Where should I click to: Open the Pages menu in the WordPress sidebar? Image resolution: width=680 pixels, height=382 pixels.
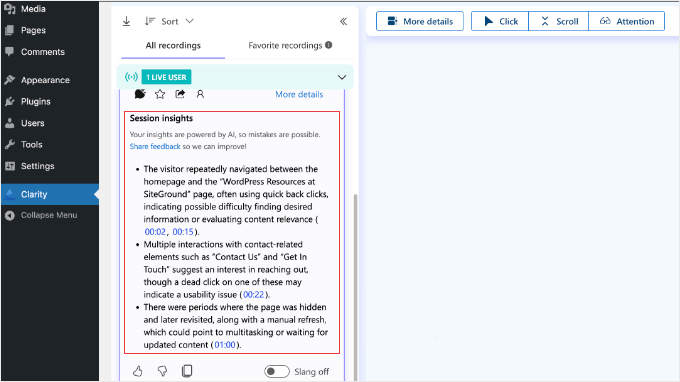tap(50, 30)
